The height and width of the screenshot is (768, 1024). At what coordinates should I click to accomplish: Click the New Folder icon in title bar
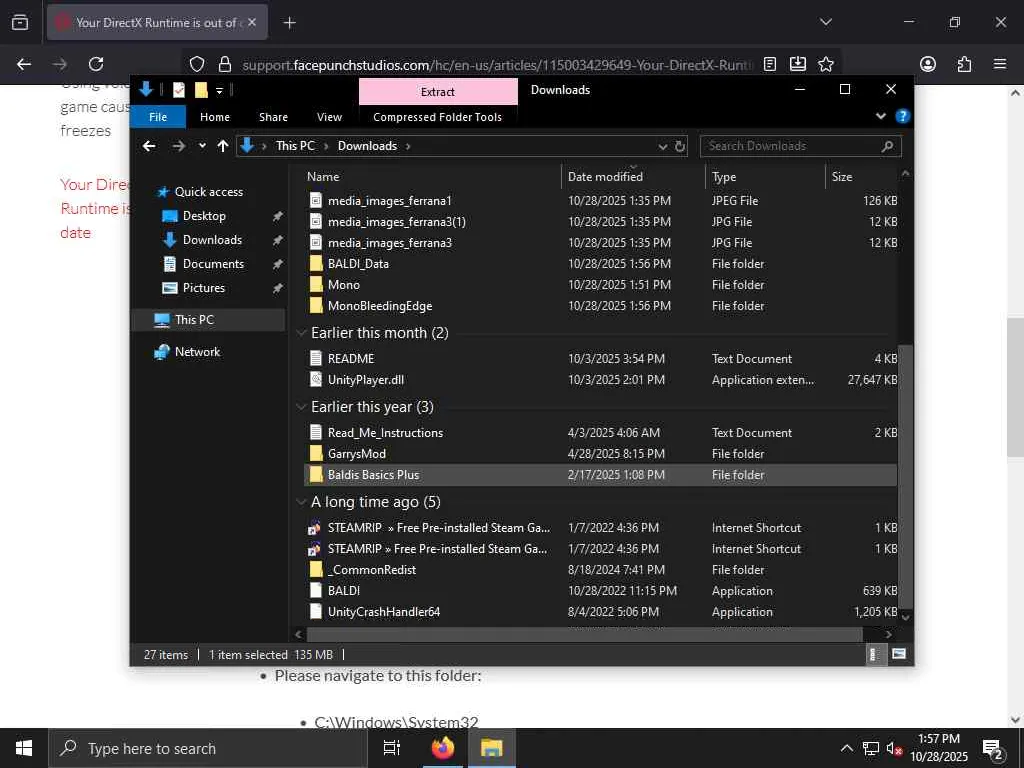coord(201,90)
